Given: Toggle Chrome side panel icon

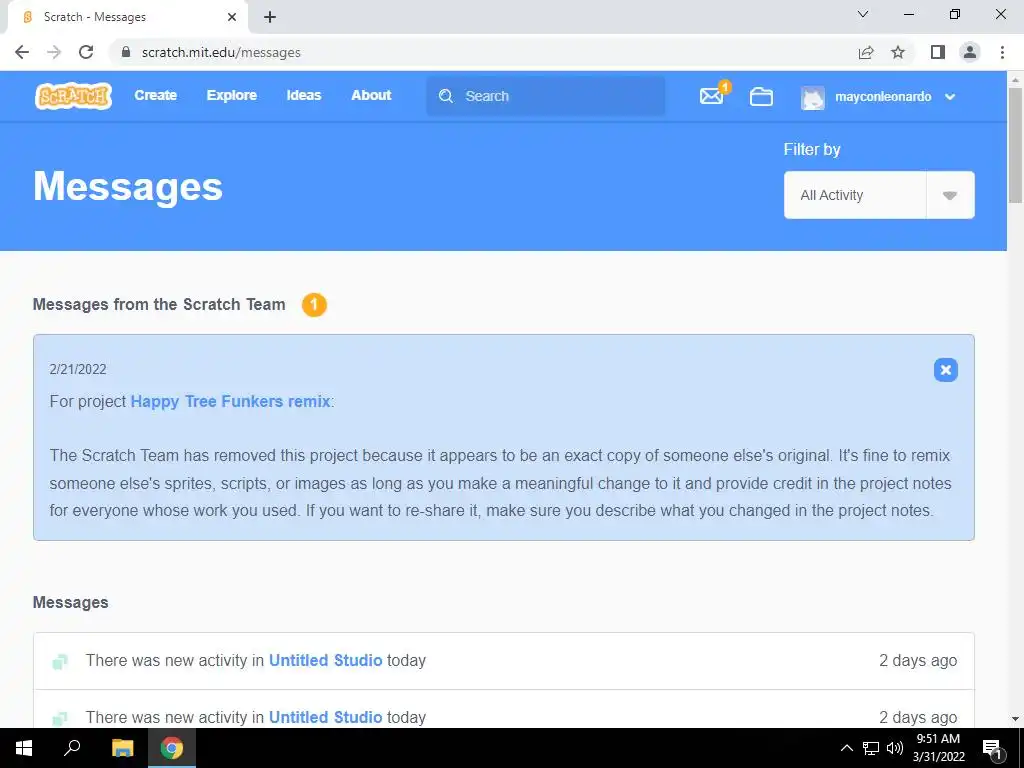Looking at the screenshot, I should coord(938,52).
